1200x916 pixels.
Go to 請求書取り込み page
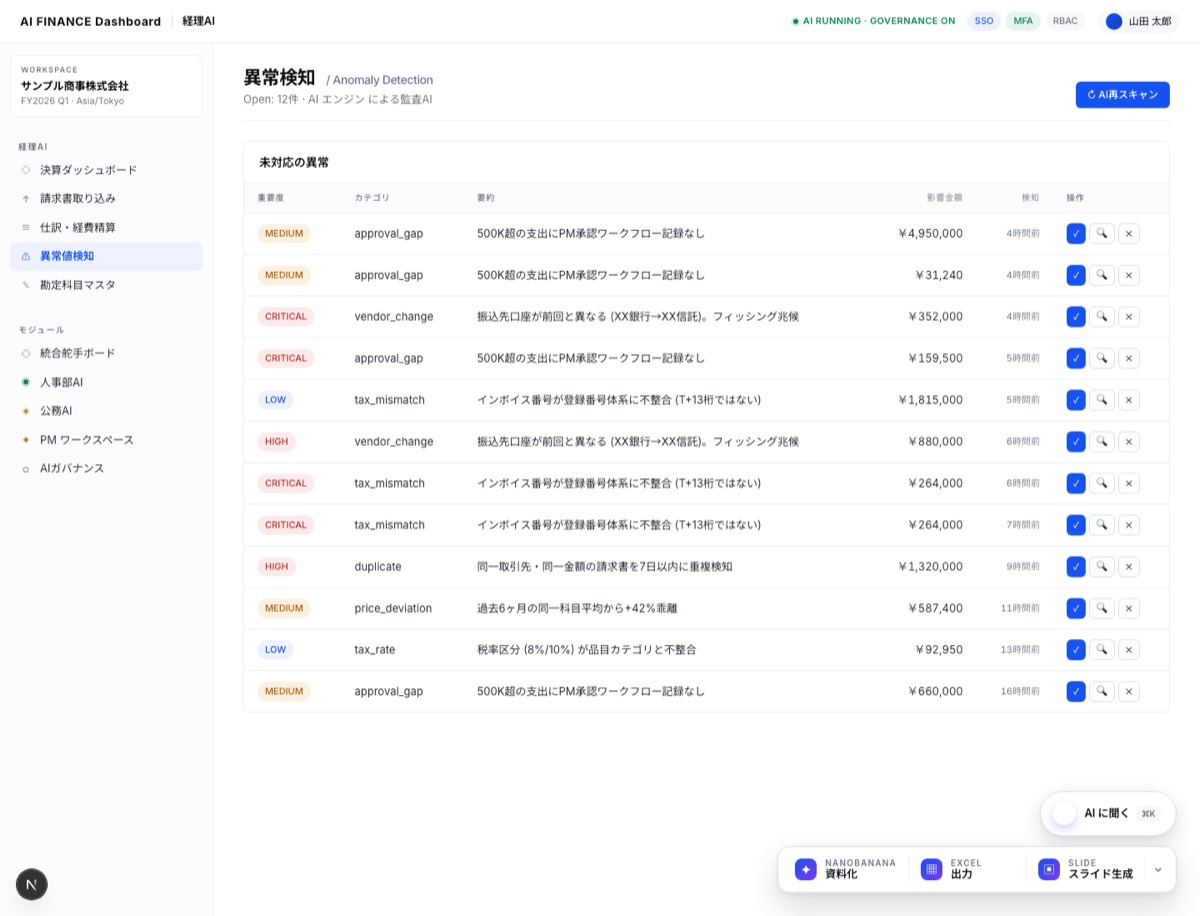106,199
